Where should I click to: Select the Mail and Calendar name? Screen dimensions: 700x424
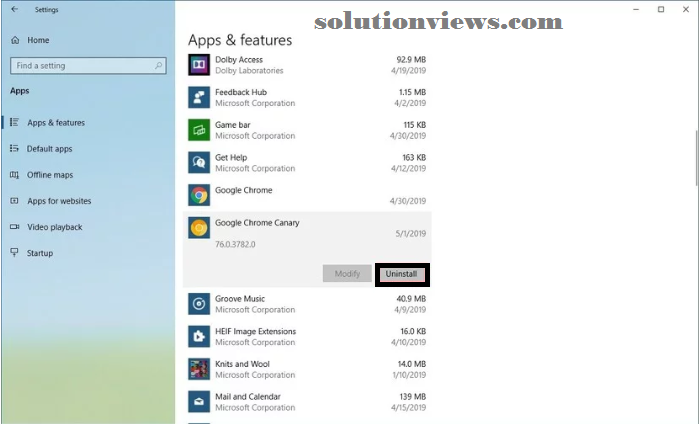(x=248, y=396)
